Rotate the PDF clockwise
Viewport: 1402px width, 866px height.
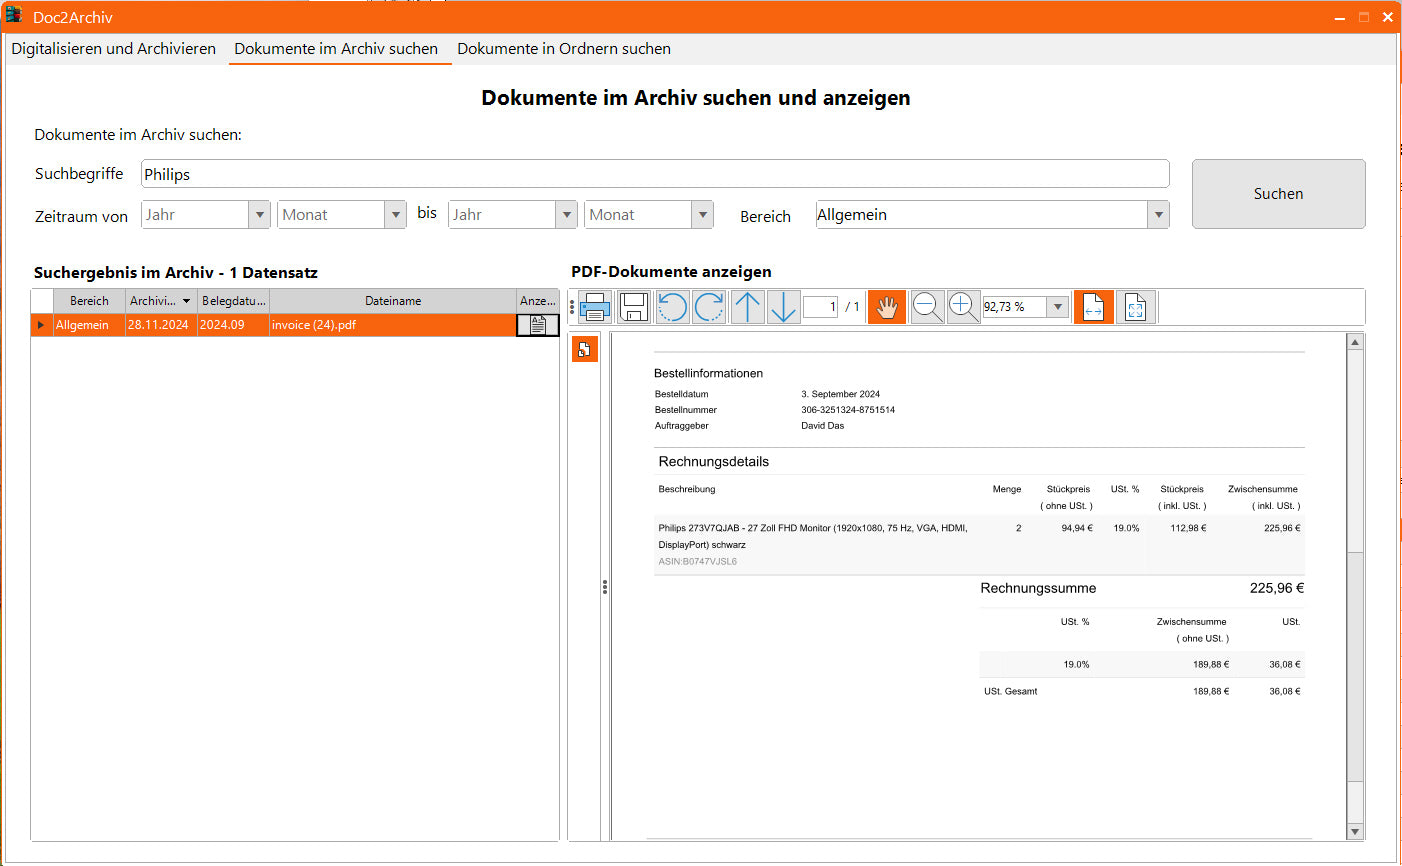[709, 307]
